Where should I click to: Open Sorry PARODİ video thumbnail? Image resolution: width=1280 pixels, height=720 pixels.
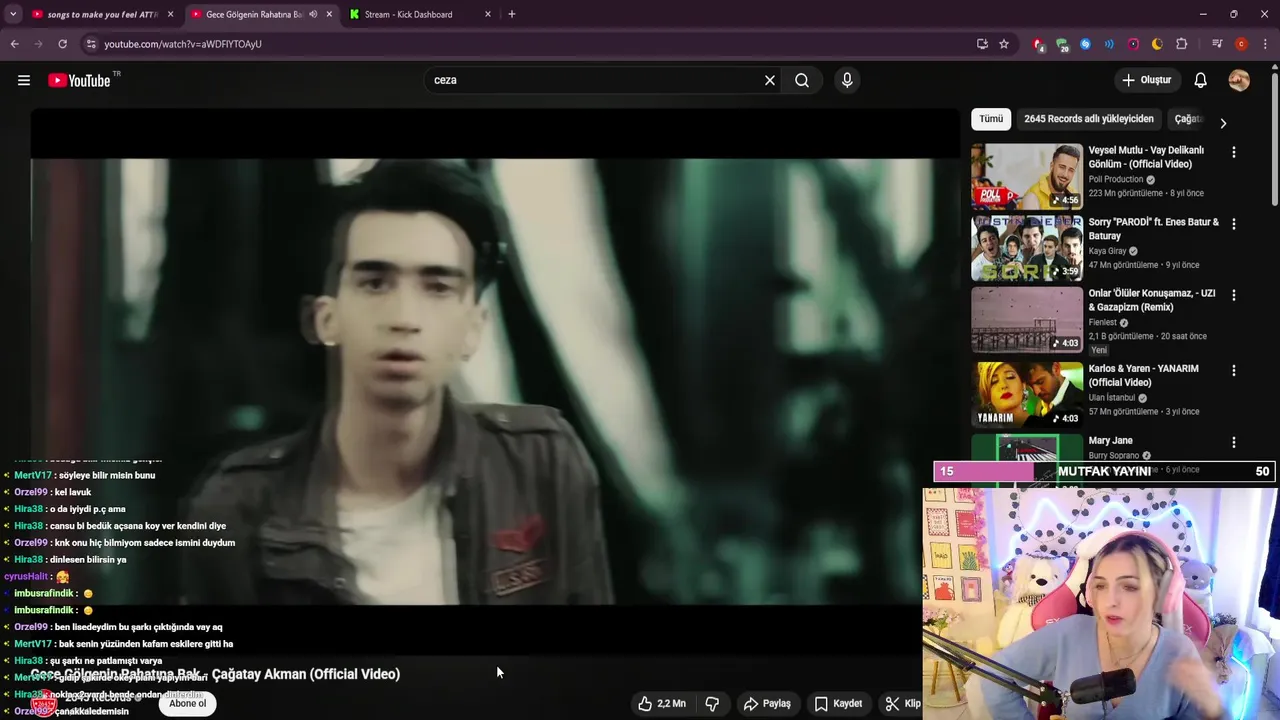pos(1027,248)
